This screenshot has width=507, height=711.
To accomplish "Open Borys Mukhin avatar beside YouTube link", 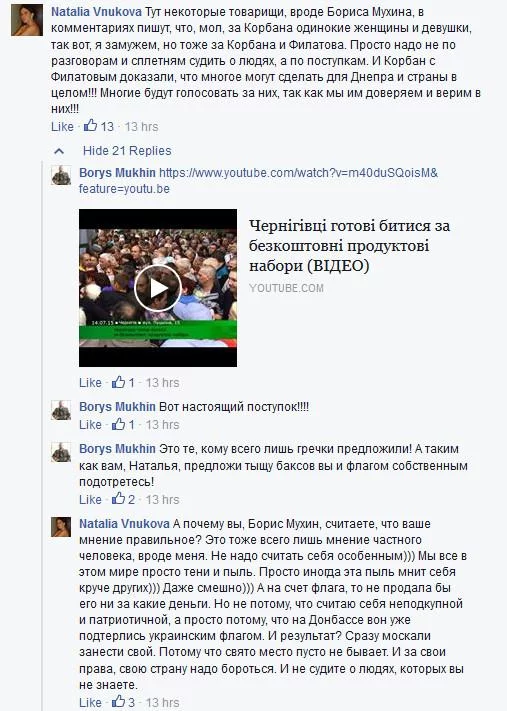I will point(61,175).
